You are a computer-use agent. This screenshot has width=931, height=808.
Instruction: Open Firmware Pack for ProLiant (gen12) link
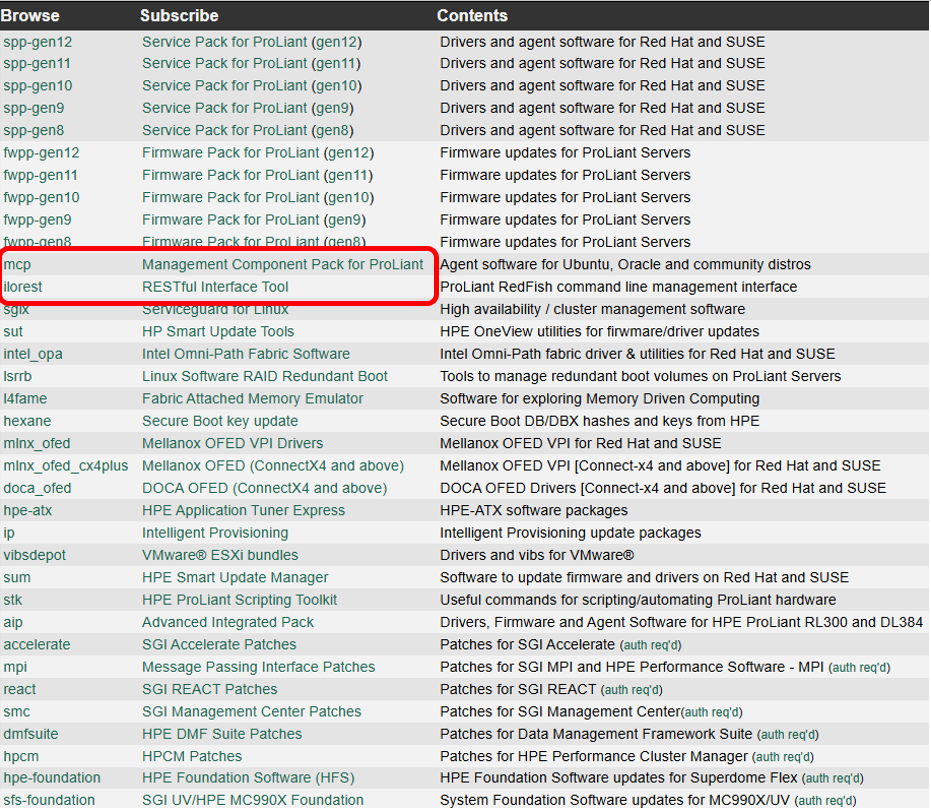click(x=258, y=153)
